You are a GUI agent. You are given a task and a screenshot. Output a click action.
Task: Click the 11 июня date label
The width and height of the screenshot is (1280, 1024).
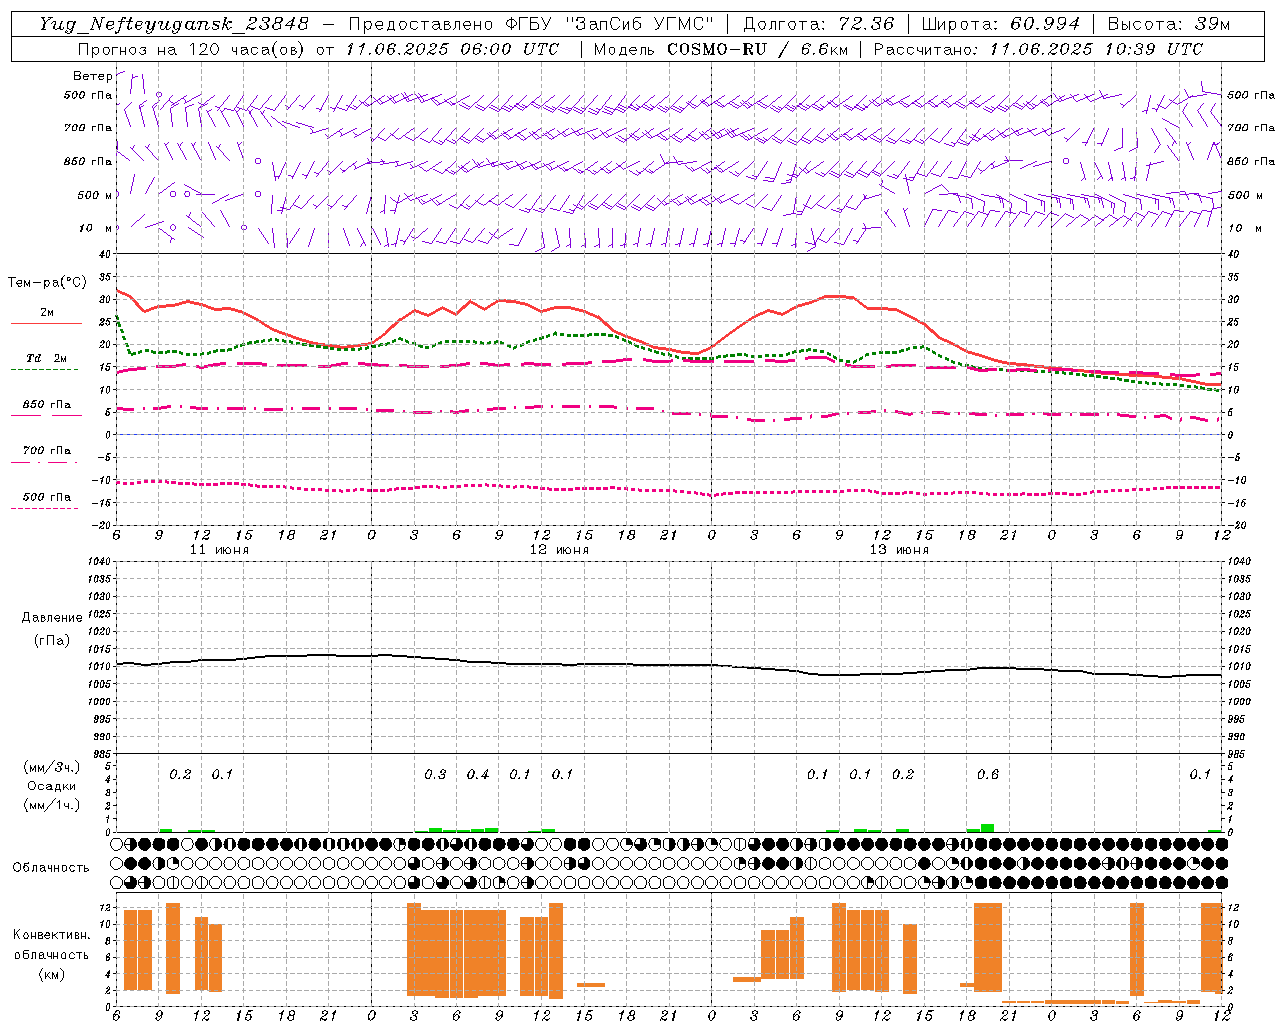click(x=219, y=550)
